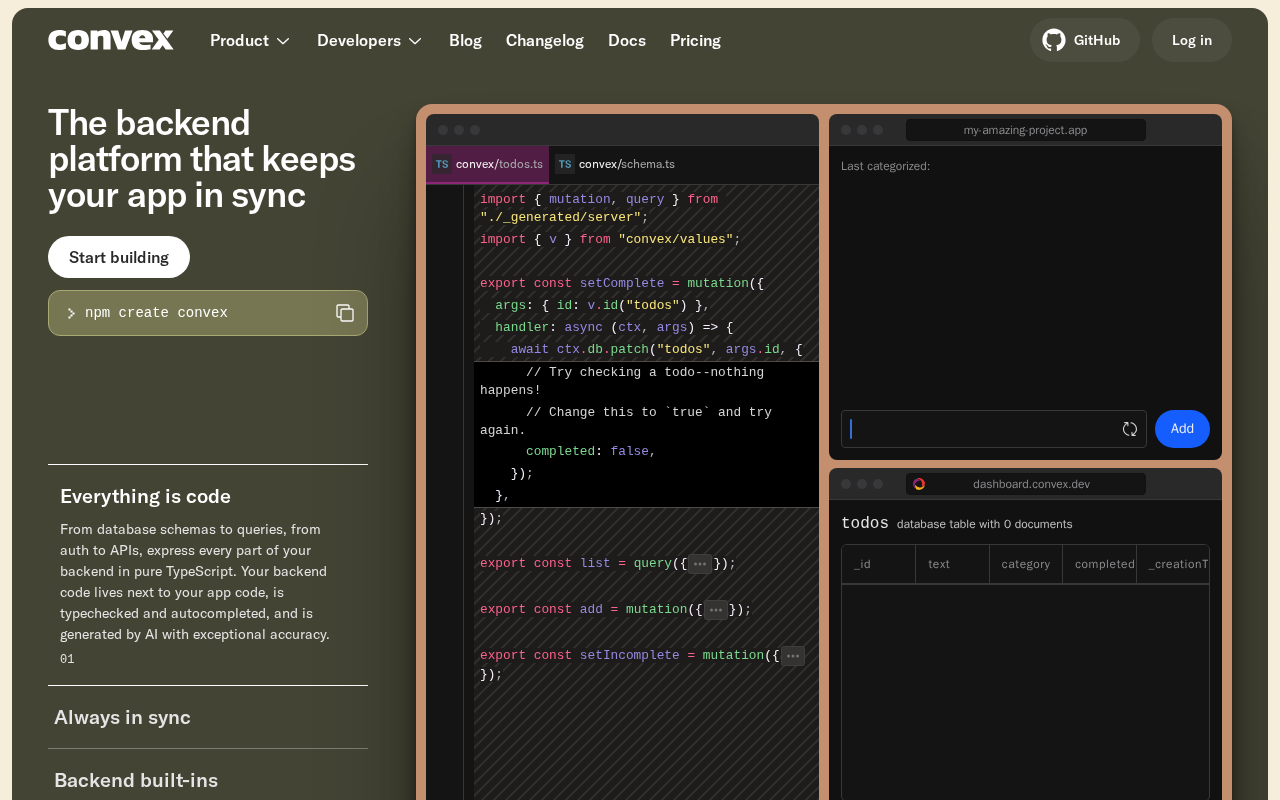Expand collapsed code in list query
Screen dimensions: 1280x800
coord(700,564)
